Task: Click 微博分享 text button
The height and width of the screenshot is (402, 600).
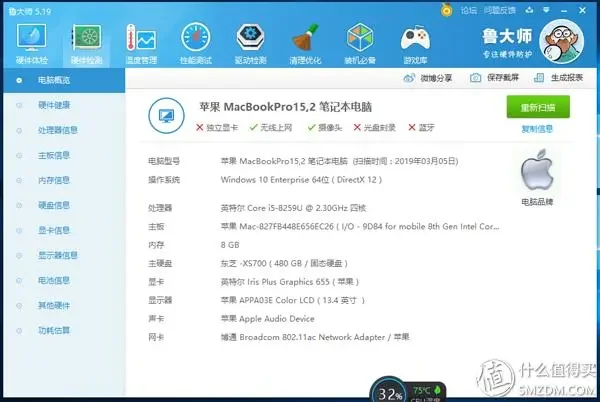Action: [436, 78]
